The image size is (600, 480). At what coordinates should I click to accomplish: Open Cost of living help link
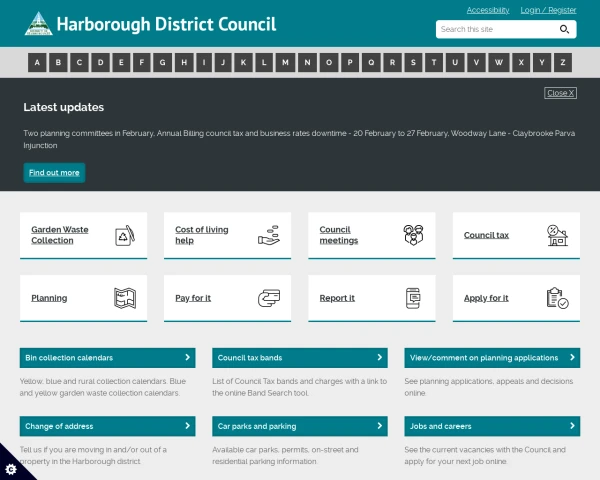202,235
